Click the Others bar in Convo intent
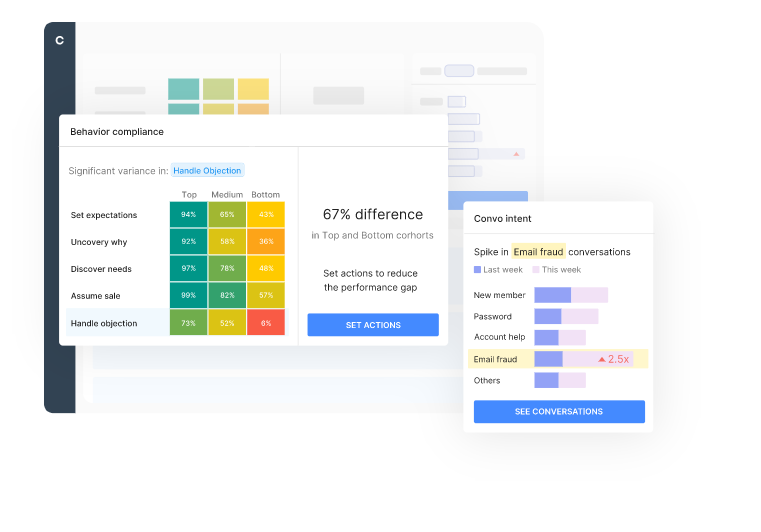761x532 pixels. 560,380
